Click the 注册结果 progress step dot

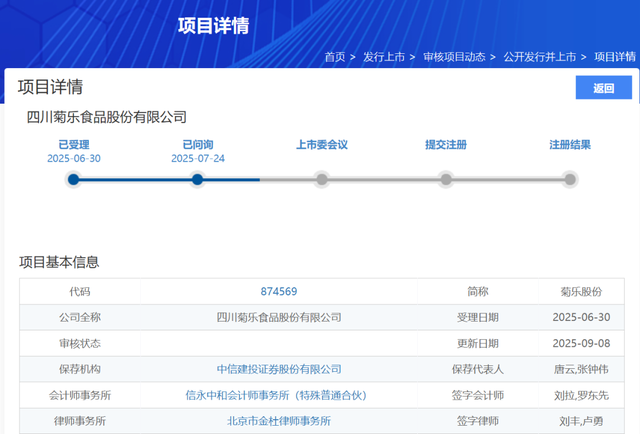570,180
